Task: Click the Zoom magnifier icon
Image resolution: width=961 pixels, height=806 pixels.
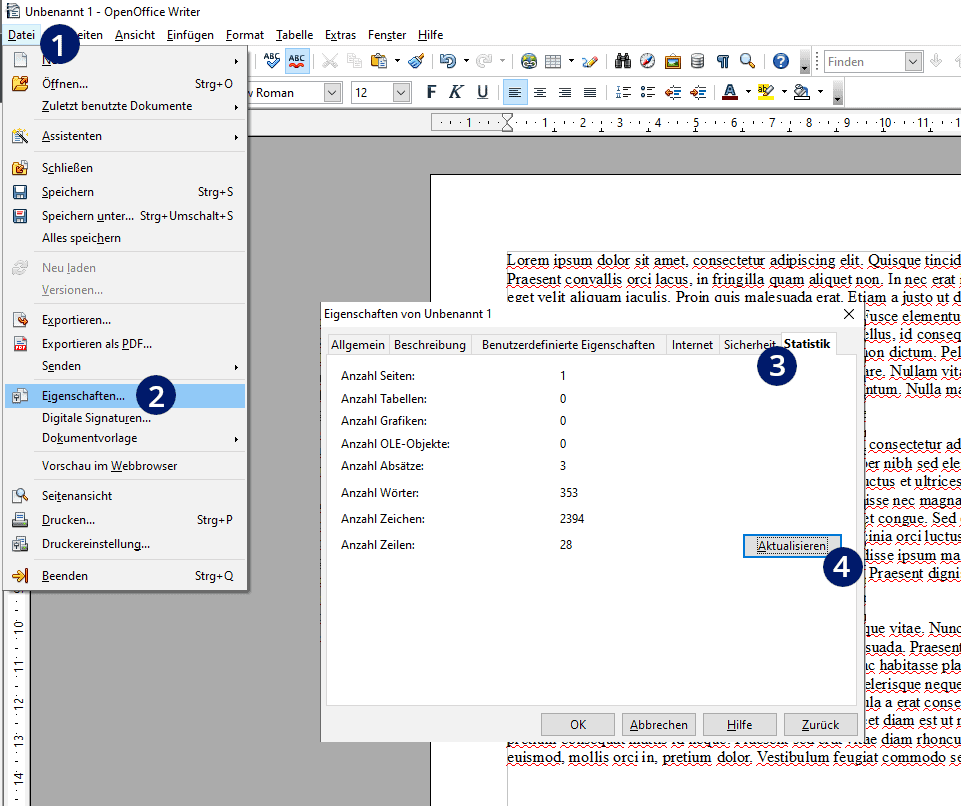Action: pyautogui.click(x=747, y=61)
